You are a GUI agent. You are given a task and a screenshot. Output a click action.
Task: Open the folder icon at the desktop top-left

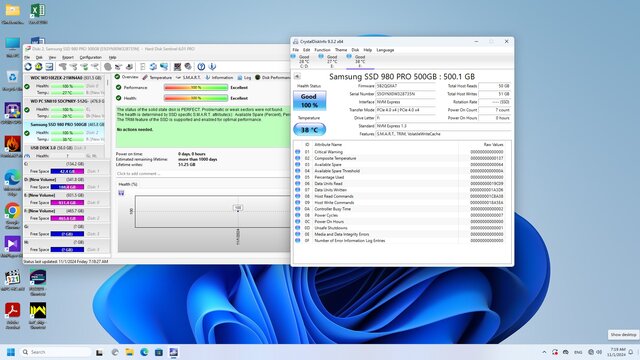12,13
